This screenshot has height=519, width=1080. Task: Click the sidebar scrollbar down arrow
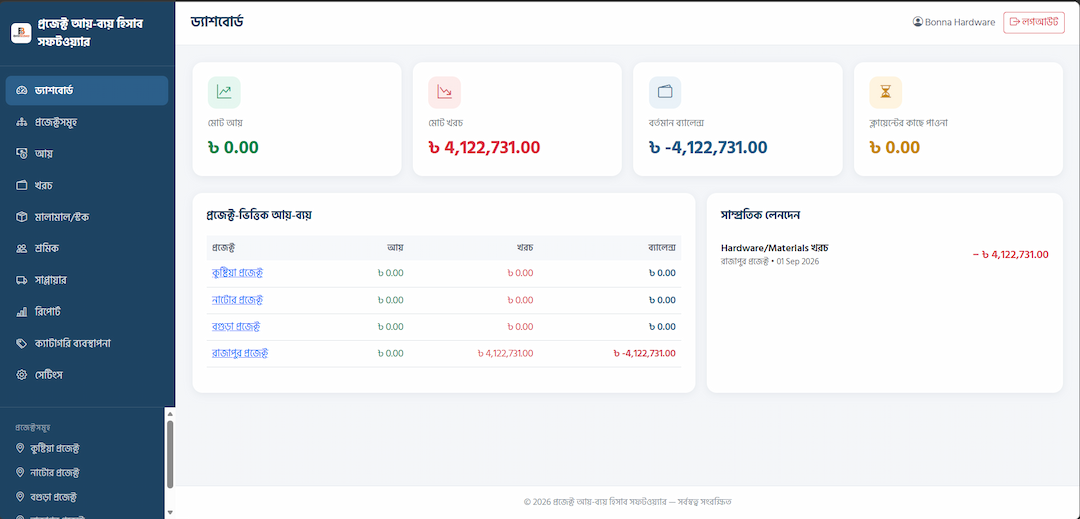tap(169, 513)
